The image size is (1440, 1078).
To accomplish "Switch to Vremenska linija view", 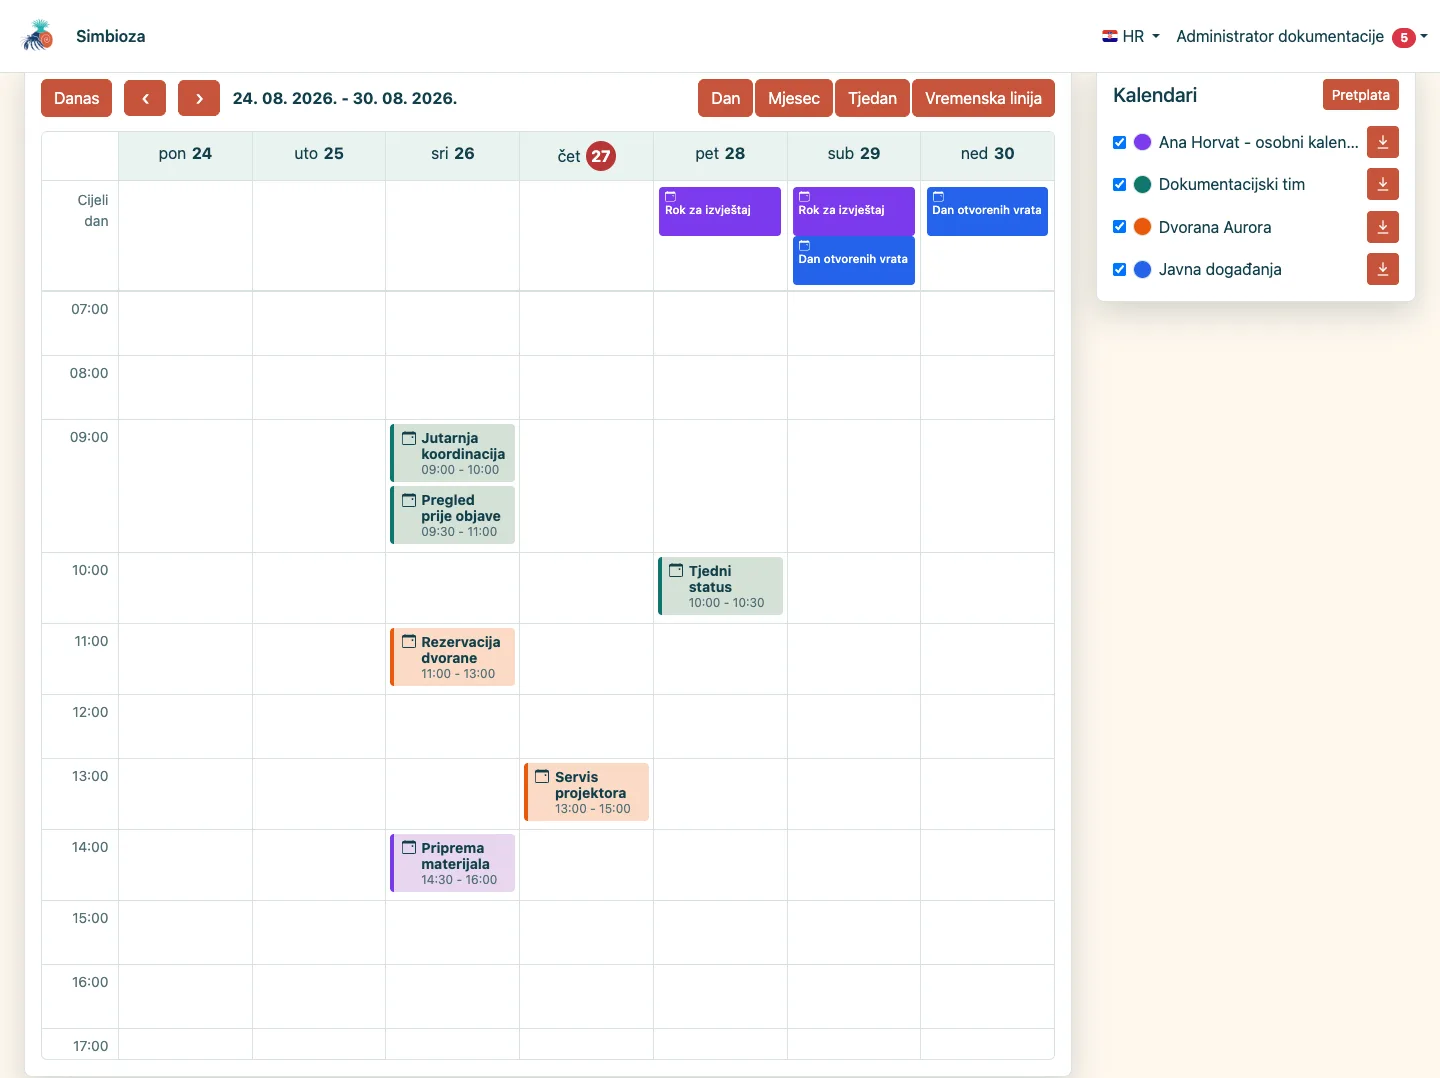I will click(x=983, y=98).
